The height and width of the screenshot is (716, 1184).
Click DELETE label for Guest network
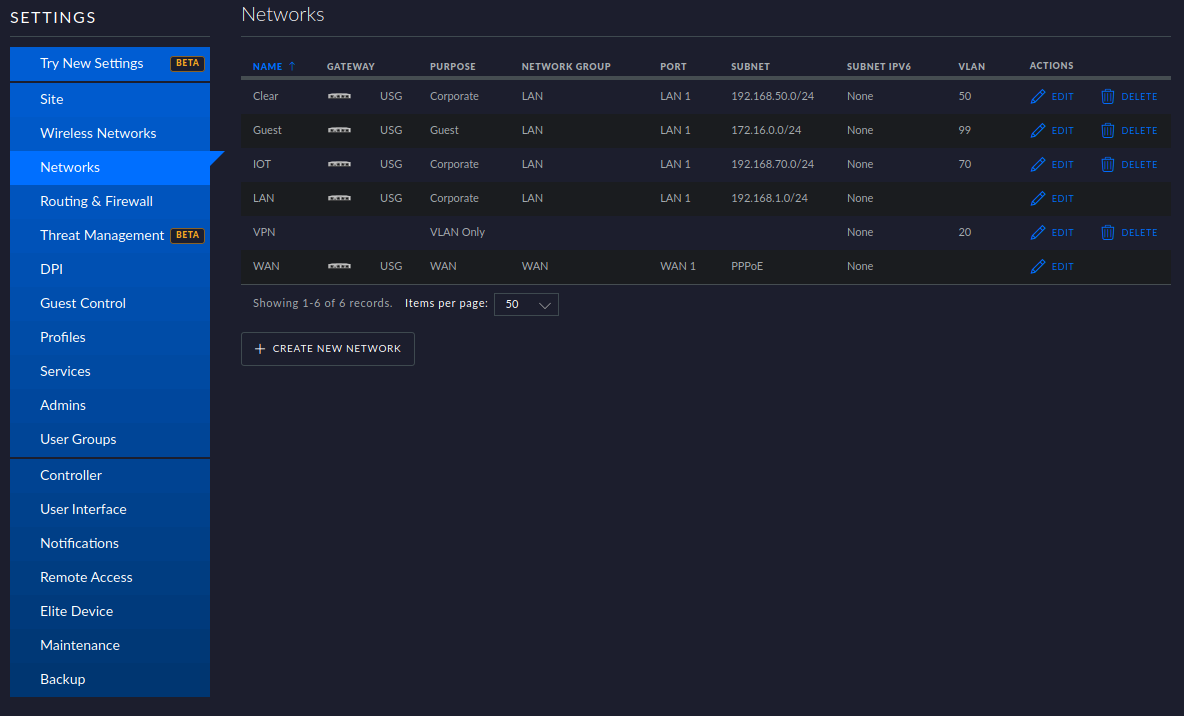click(1139, 131)
